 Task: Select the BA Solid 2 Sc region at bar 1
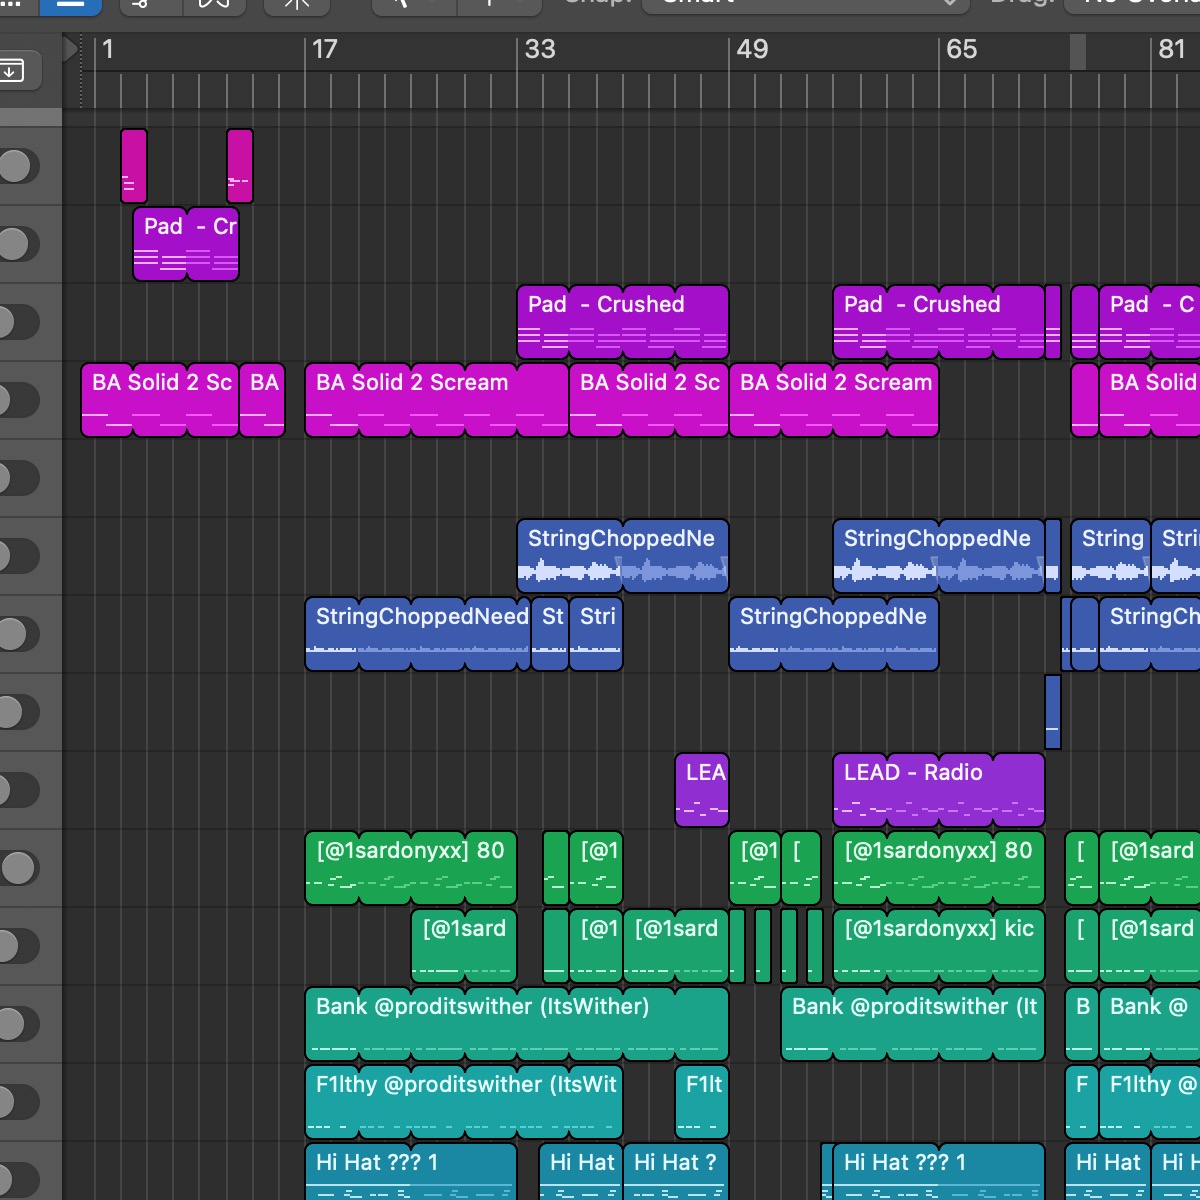point(160,400)
